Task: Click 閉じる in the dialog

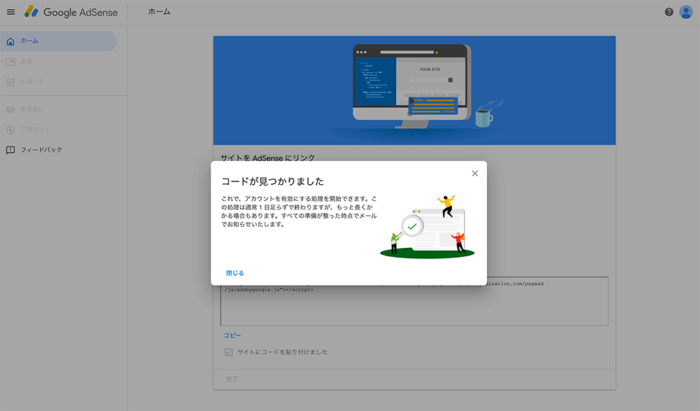Action: (235, 273)
